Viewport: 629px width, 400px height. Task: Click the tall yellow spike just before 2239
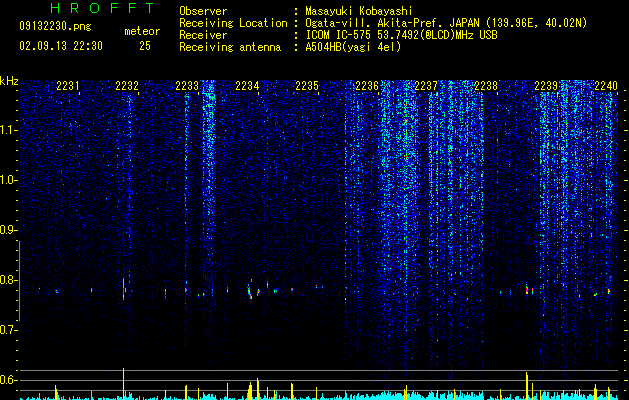527,385
